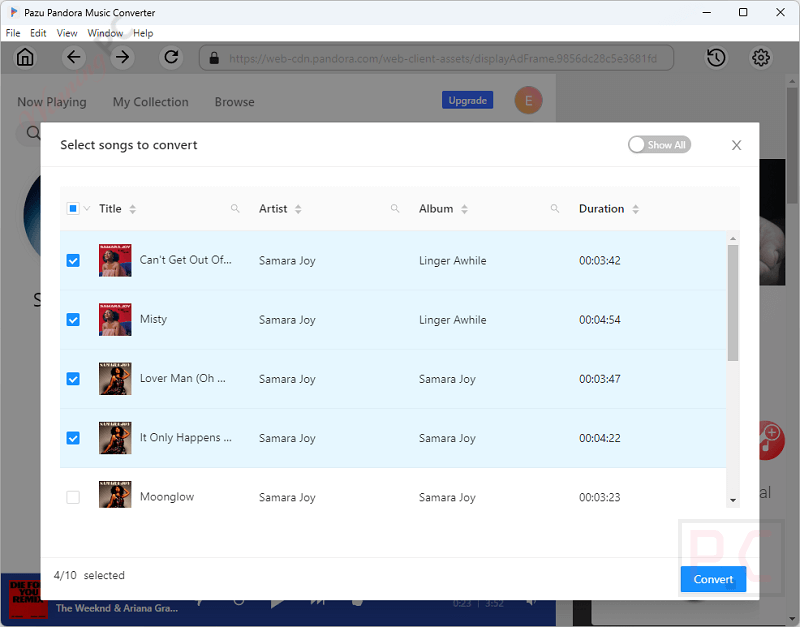Image resolution: width=800 pixels, height=627 pixels.
Task: Click Misty album cover thumbnail
Action: pos(115,319)
